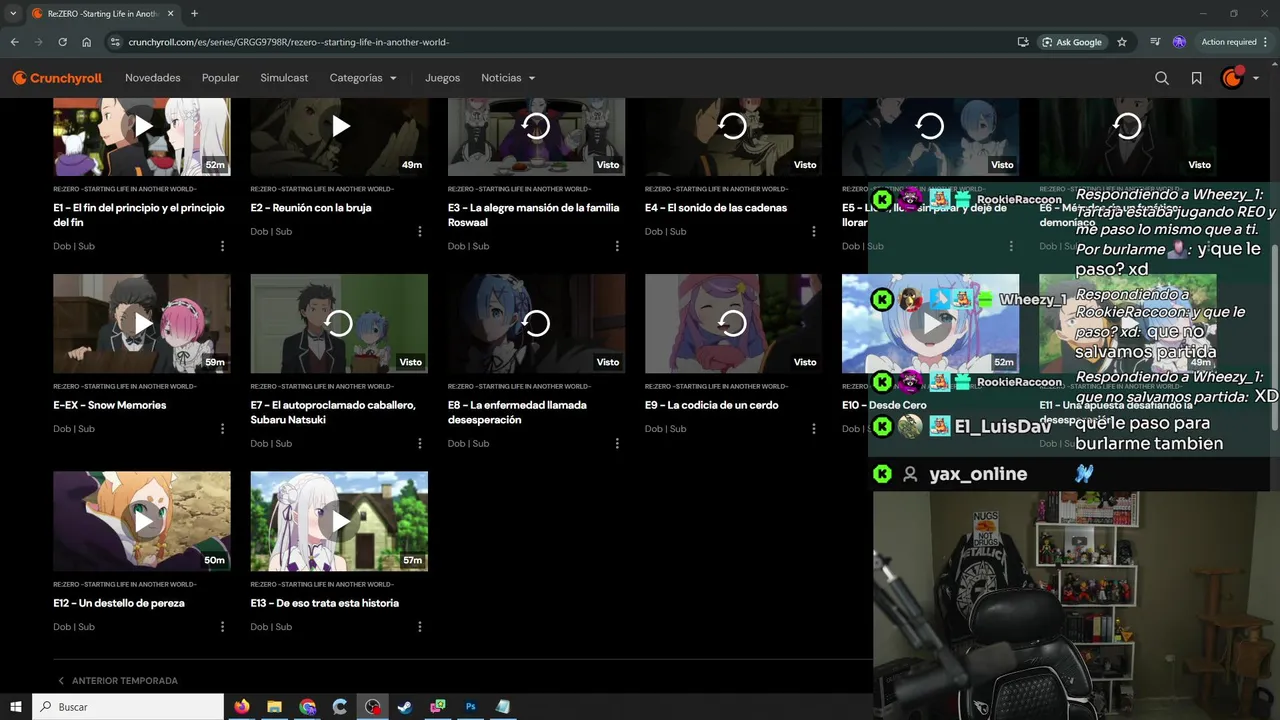Expand the account menu caret

click(1256, 78)
